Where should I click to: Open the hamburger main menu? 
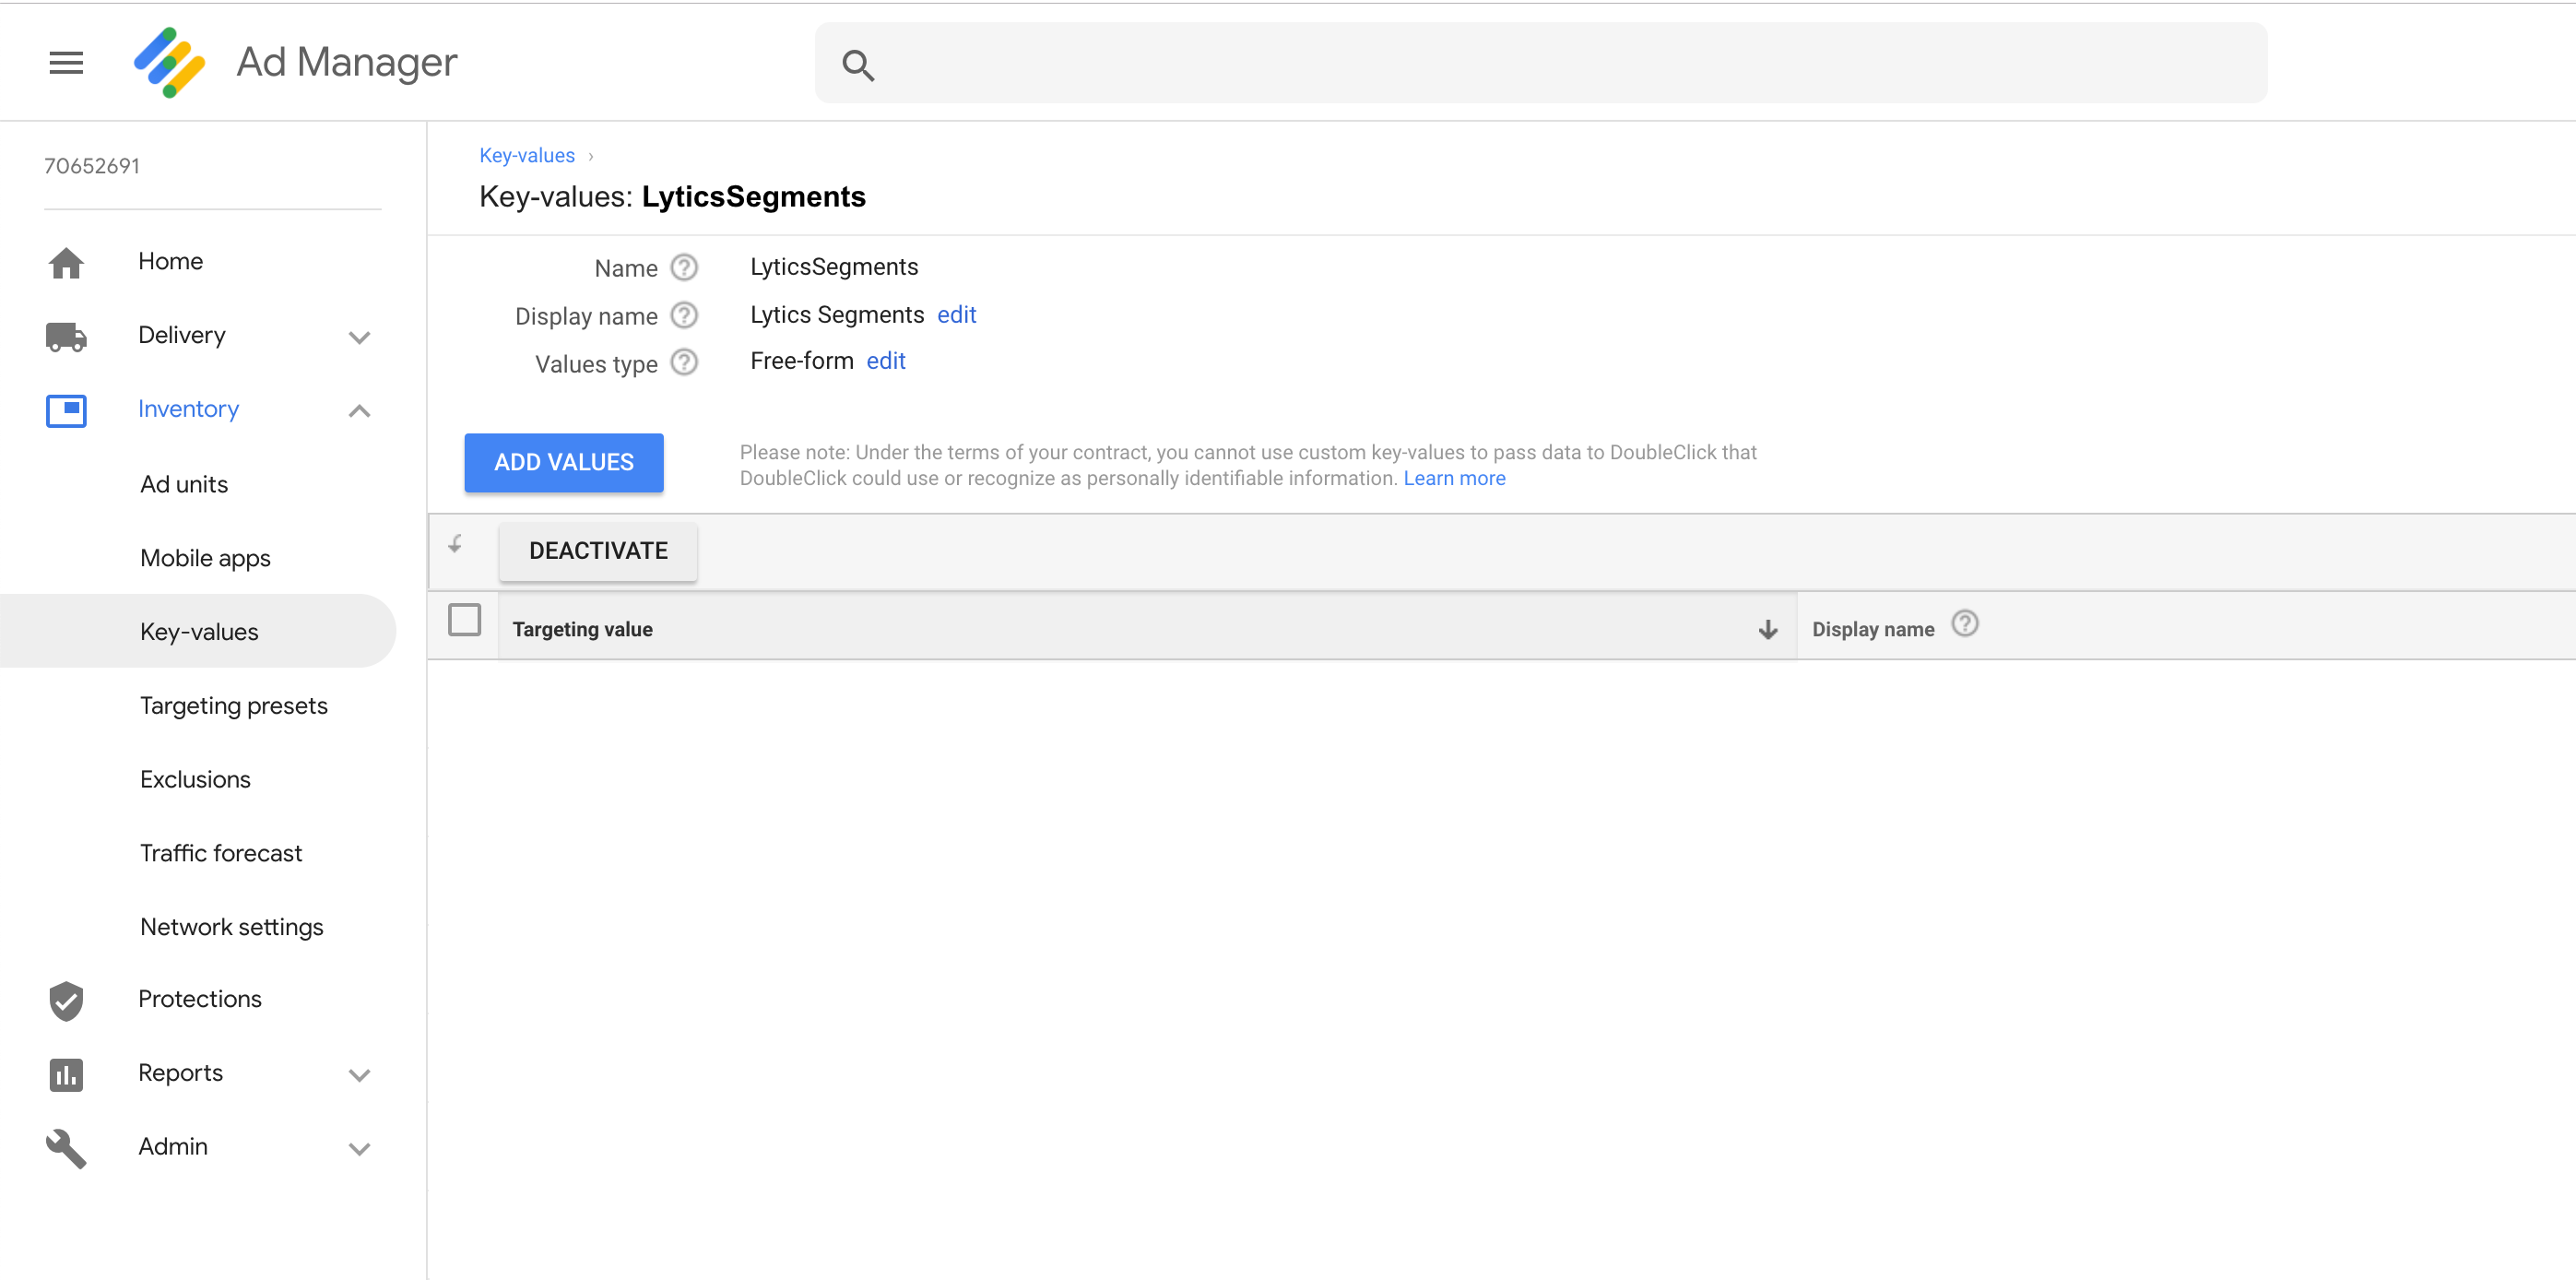pyautogui.click(x=66, y=63)
